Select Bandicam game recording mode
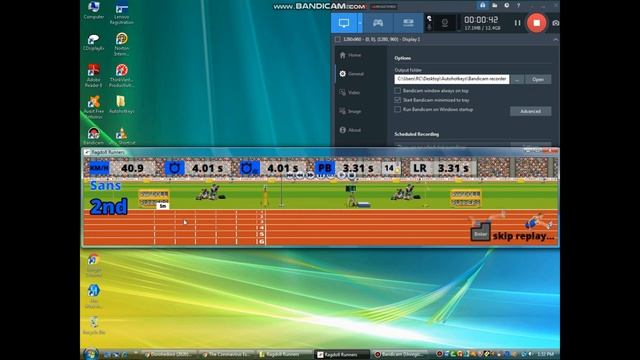The width and height of the screenshot is (640, 360). coord(378,23)
